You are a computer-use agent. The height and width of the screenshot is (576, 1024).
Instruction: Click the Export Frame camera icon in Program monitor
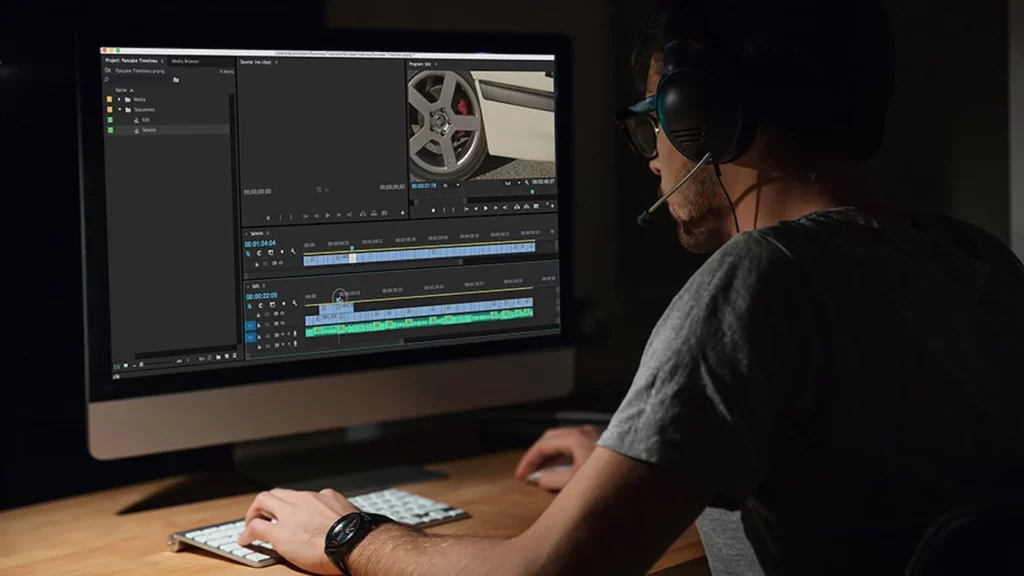538,208
